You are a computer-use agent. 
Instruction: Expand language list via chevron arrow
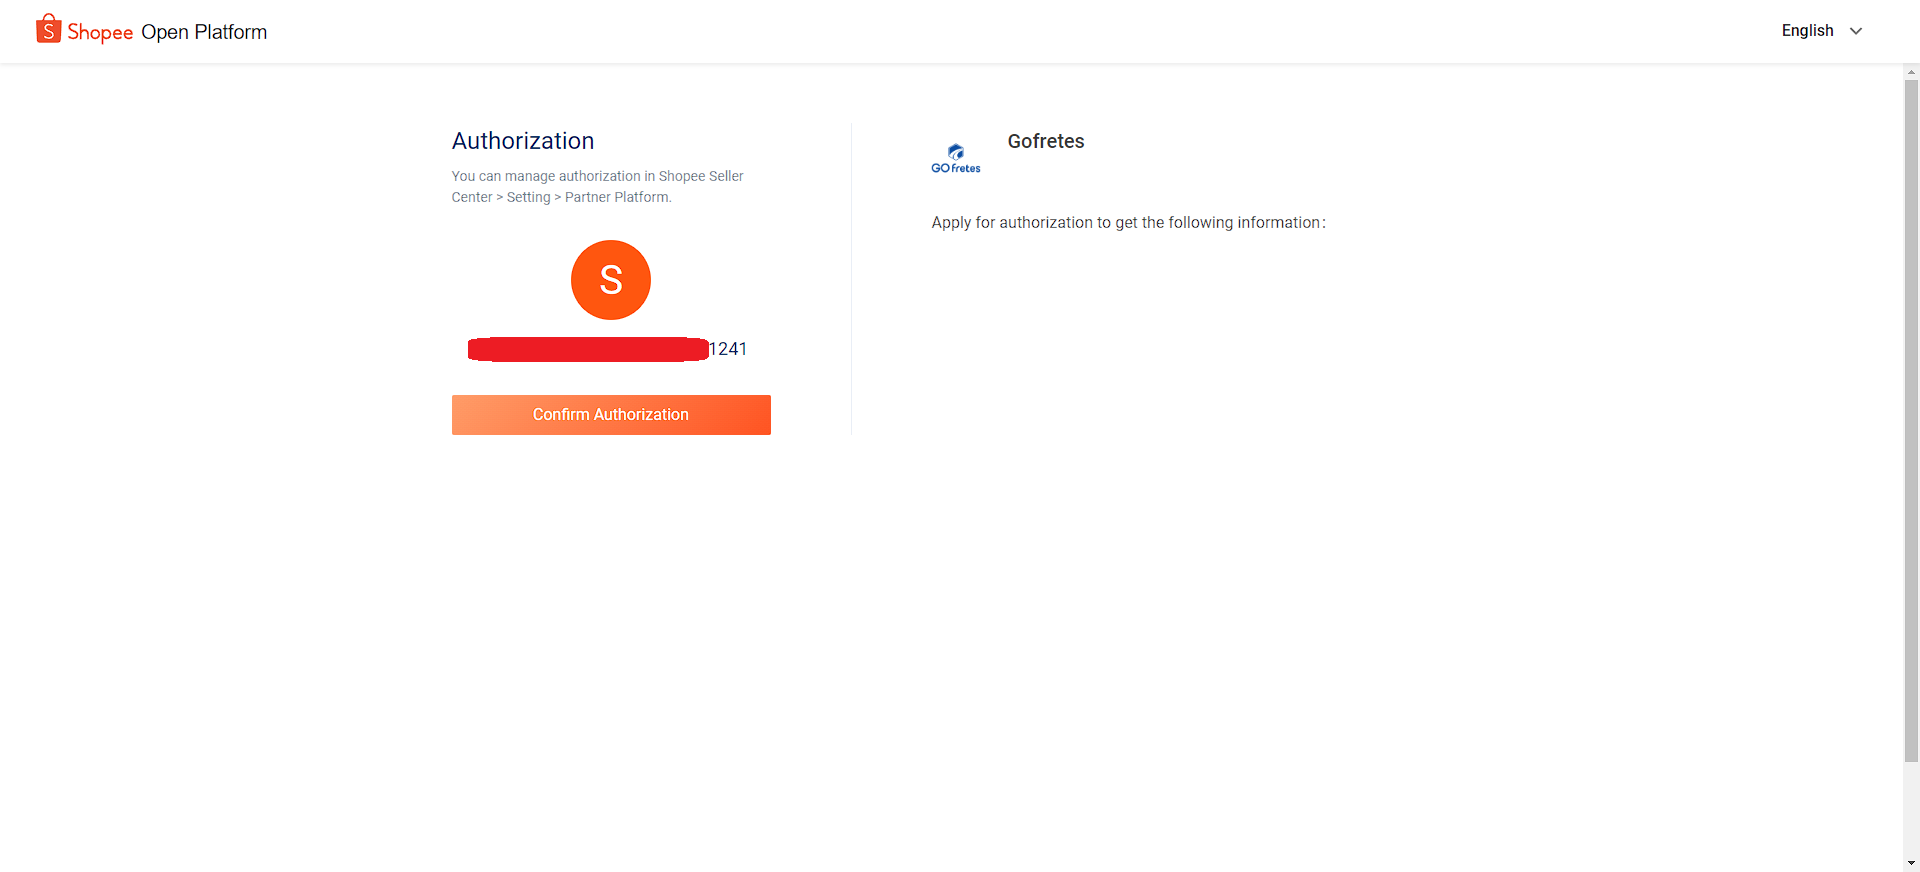(x=1856, y=31)
